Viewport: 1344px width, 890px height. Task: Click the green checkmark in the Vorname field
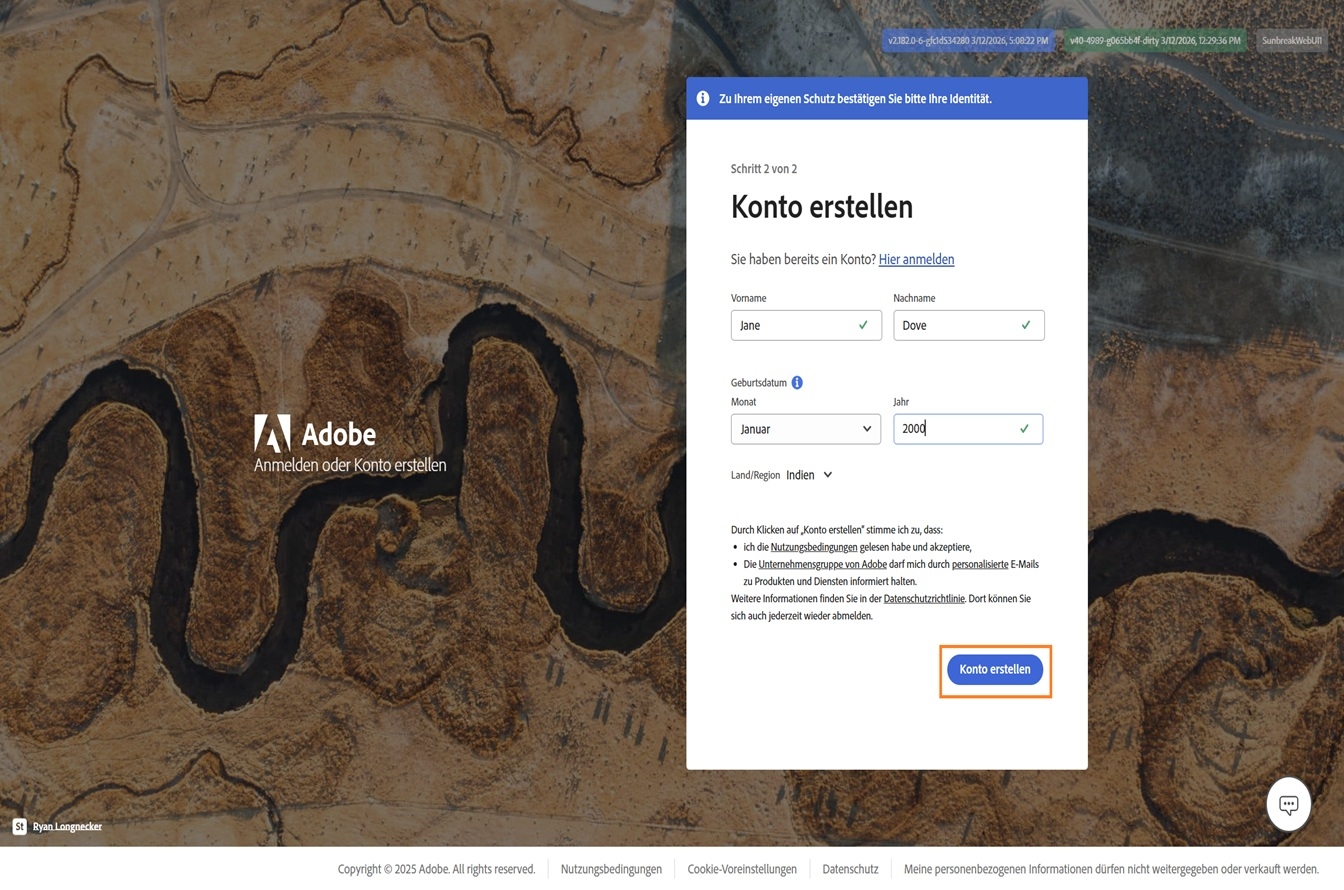click(x=862, y=325)
